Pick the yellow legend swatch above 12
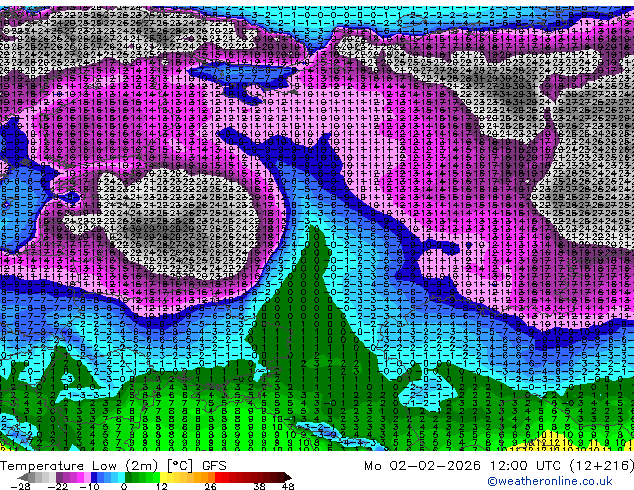Viewport: 634px width, 490px height. tap(163, 477)
